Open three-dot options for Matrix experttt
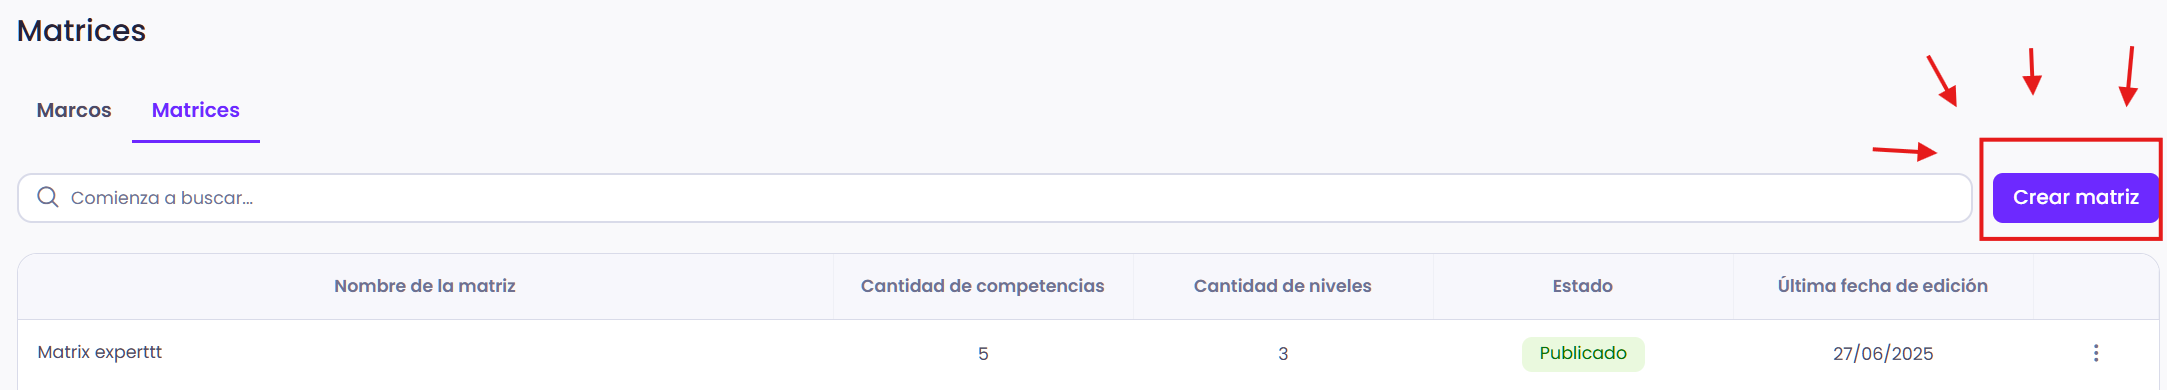The height and width of the screenshot is (390, 2167). coord(2095,353)
